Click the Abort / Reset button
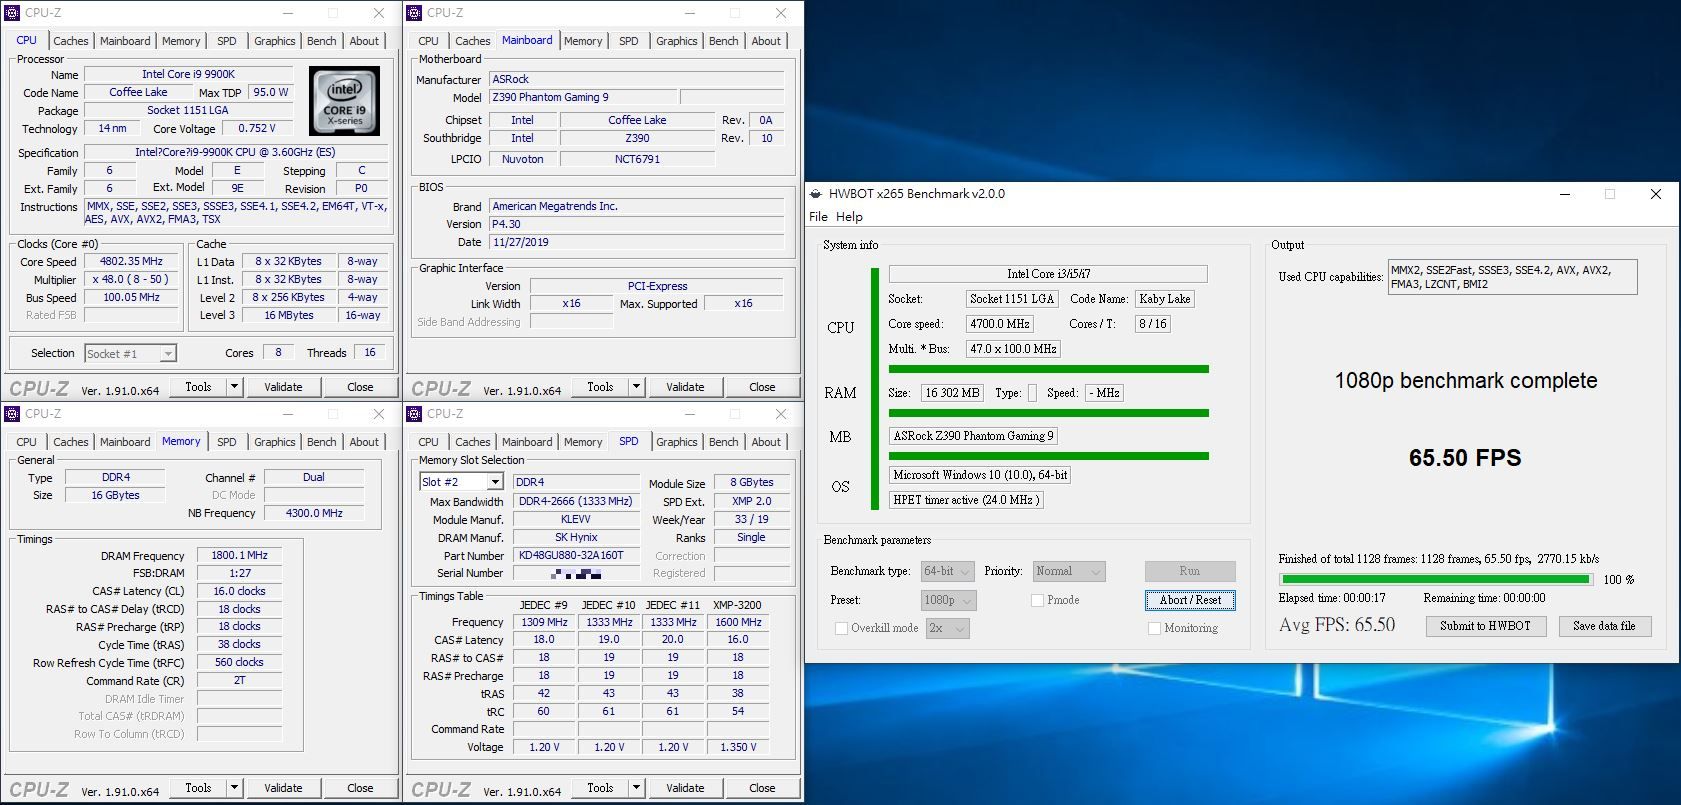Image resolution: width=1681 pixels, height=805 pixels. click(1190, 600)
